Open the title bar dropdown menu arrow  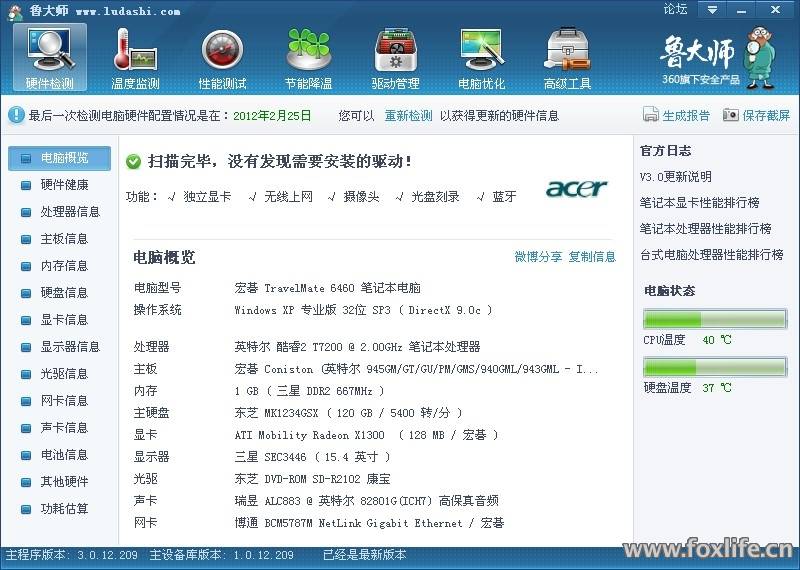coord(712,10)
